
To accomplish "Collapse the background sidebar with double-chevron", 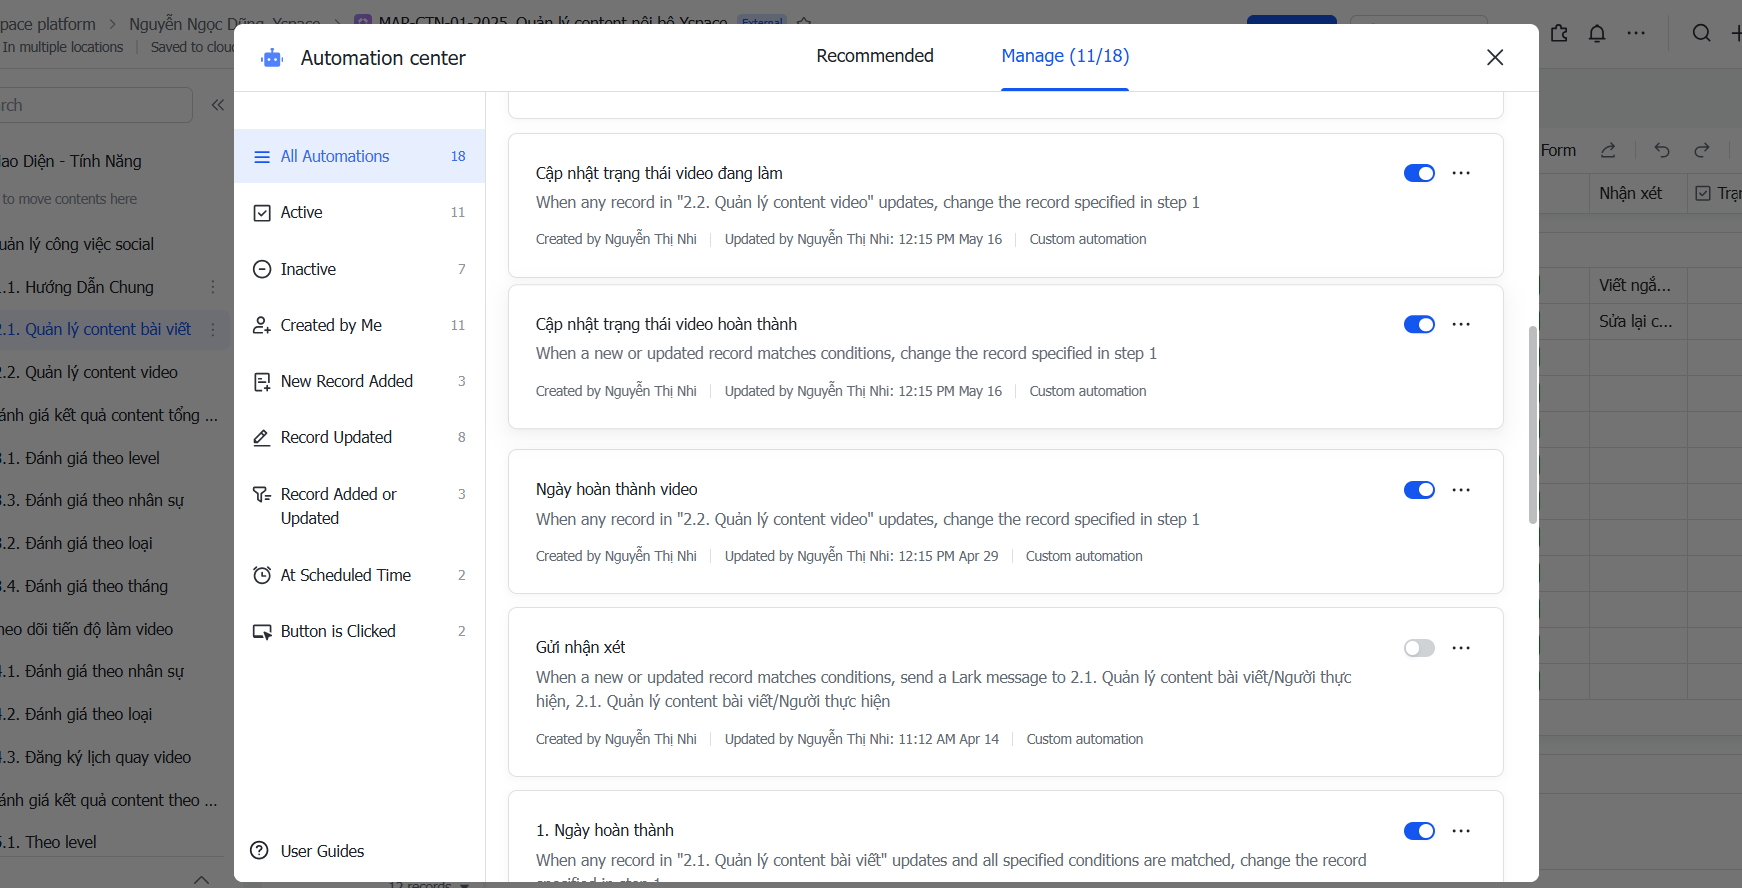I will 217,105.
